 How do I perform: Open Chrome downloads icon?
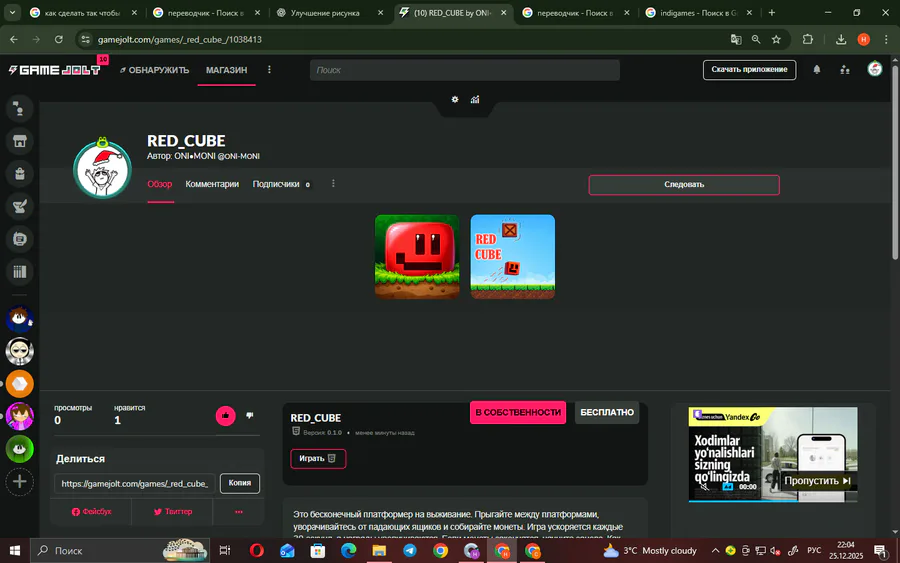coord(841,40)
